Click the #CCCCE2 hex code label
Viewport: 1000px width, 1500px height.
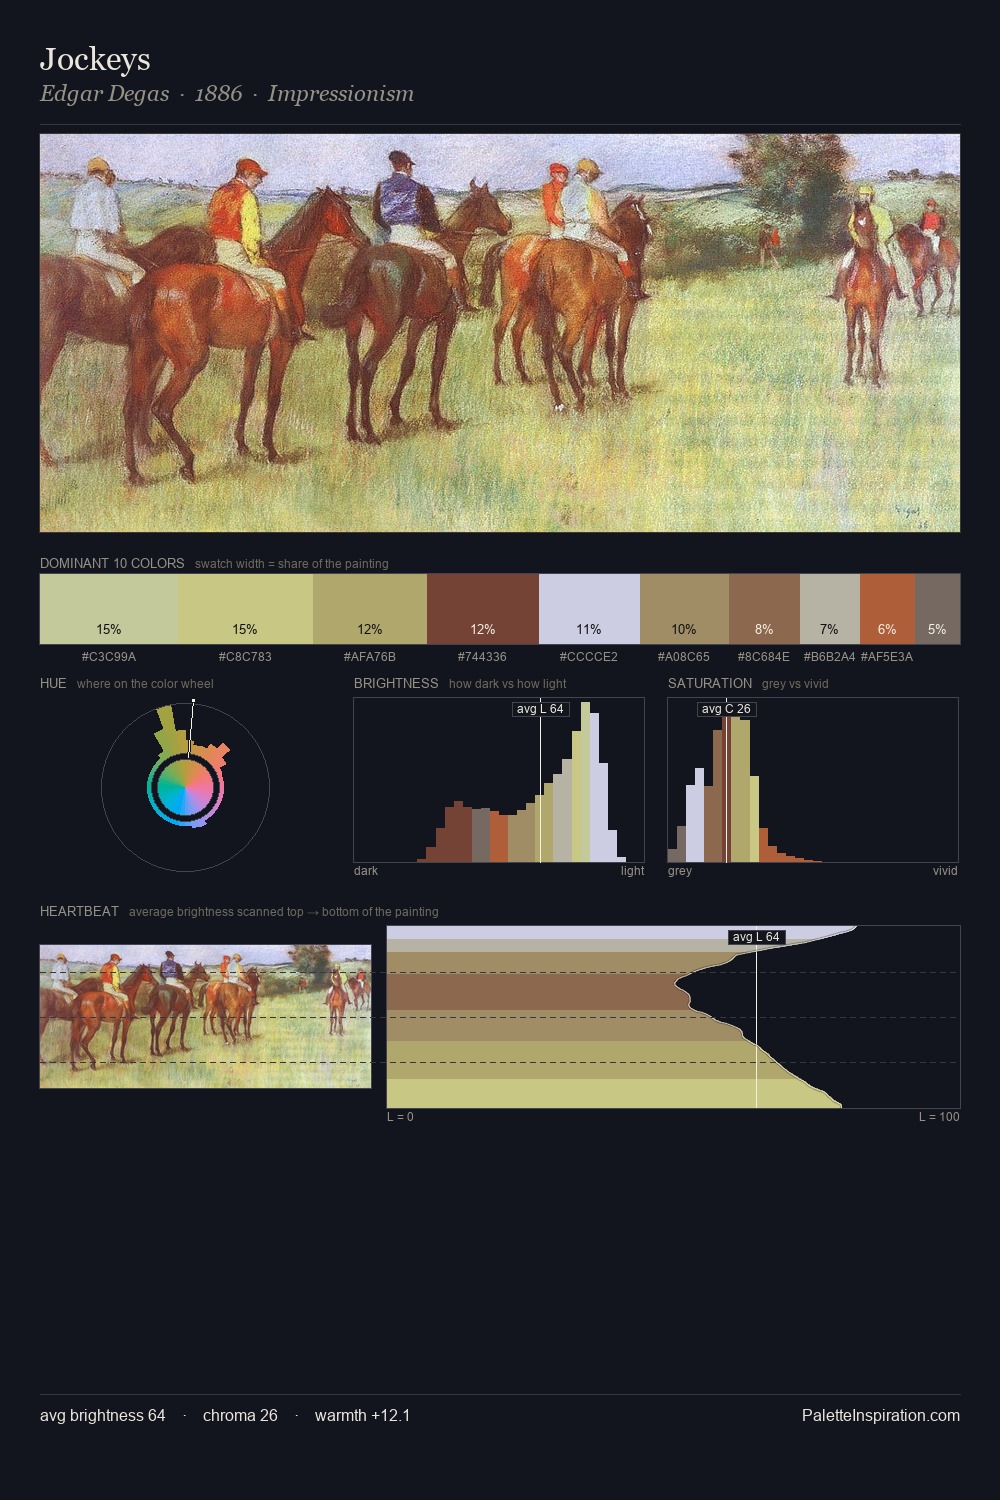589,657
